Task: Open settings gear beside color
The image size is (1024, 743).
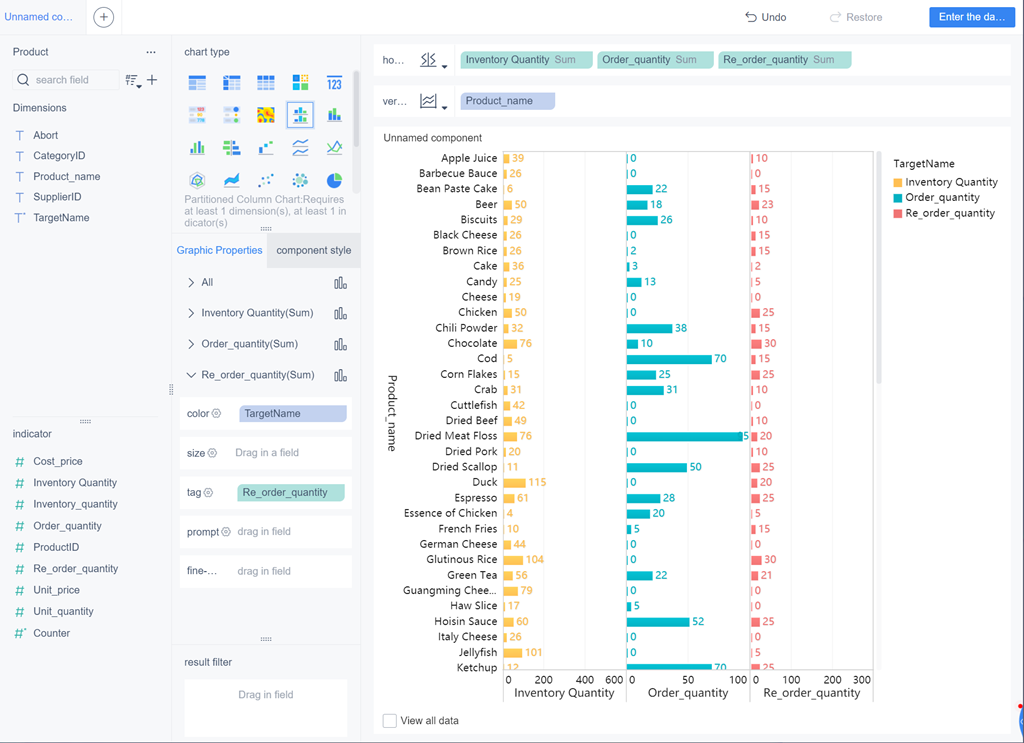Action: 216,413
